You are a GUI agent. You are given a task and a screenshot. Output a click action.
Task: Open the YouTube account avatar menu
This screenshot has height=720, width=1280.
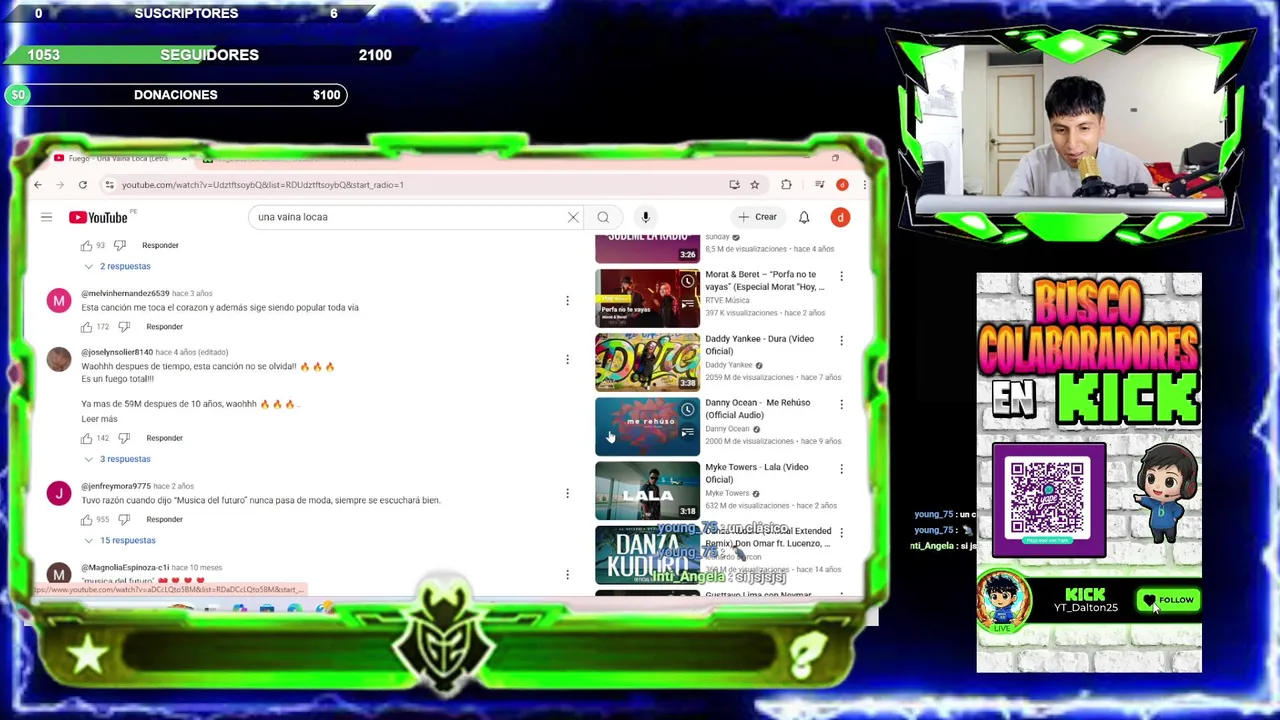pyautogui.click(x=840, y=217)
